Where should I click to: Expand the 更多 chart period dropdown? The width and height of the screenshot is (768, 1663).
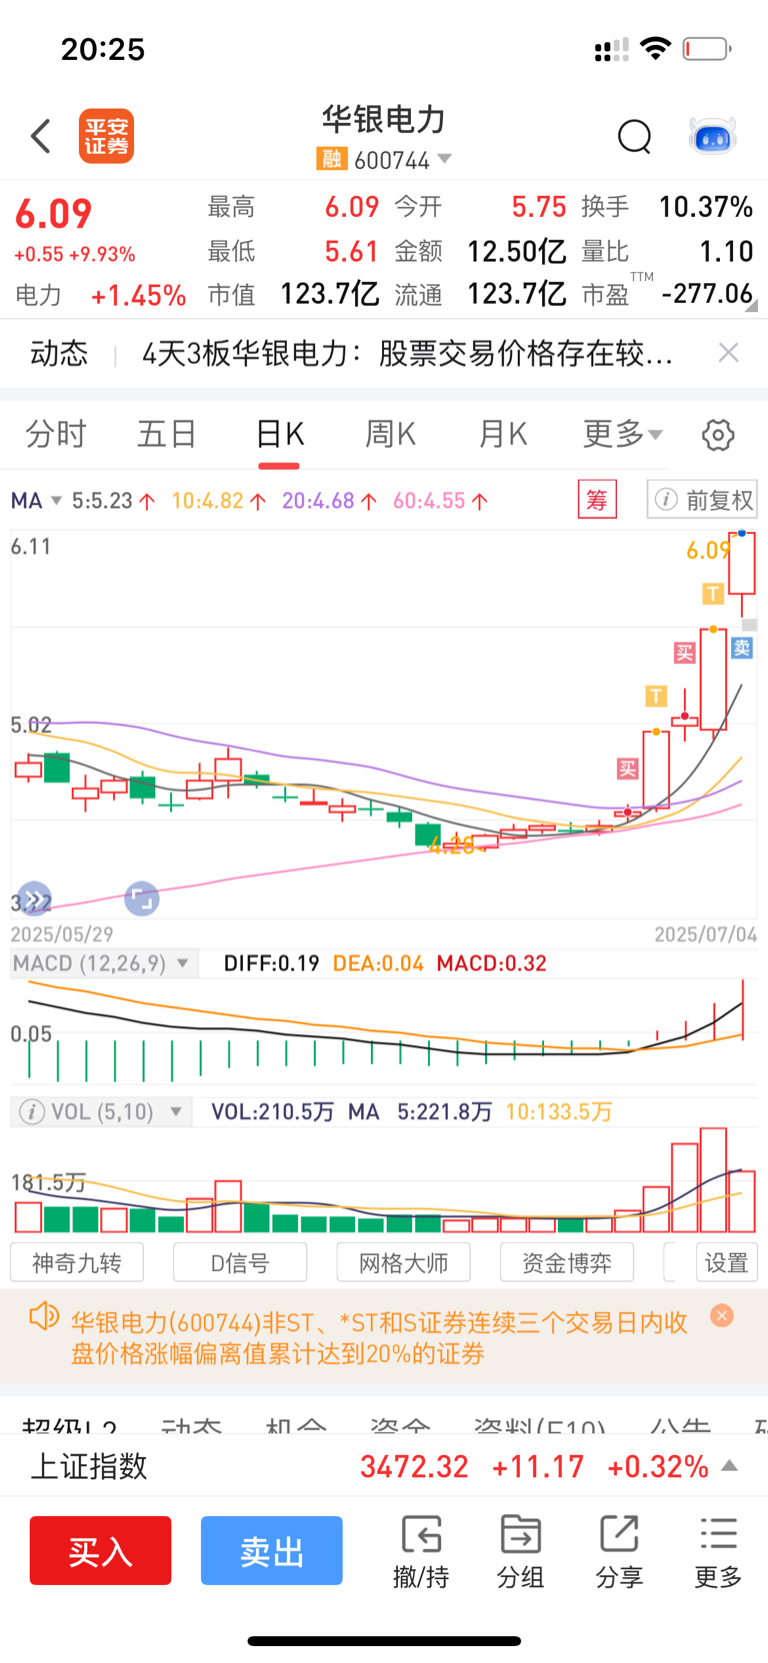coord(623,434)
